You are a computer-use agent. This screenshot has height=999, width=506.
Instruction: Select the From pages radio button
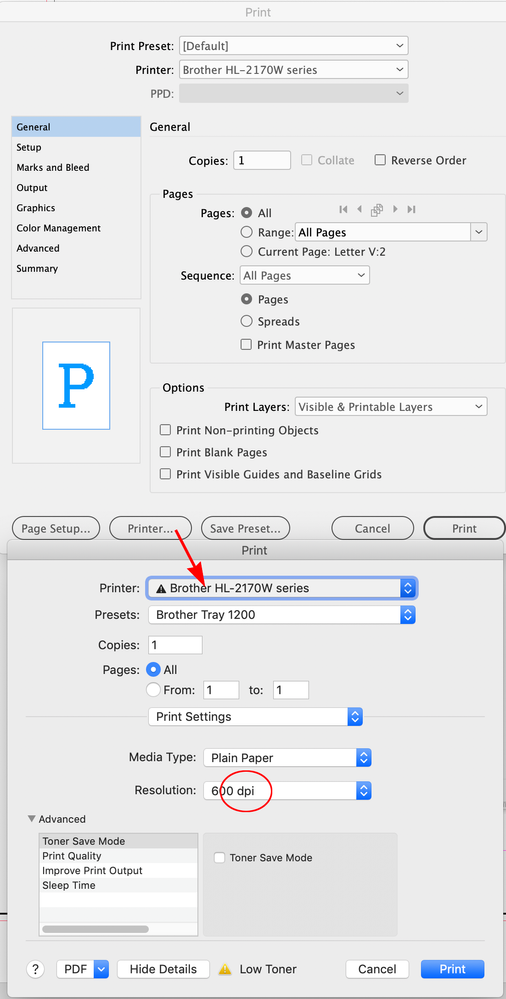[153, 689]
